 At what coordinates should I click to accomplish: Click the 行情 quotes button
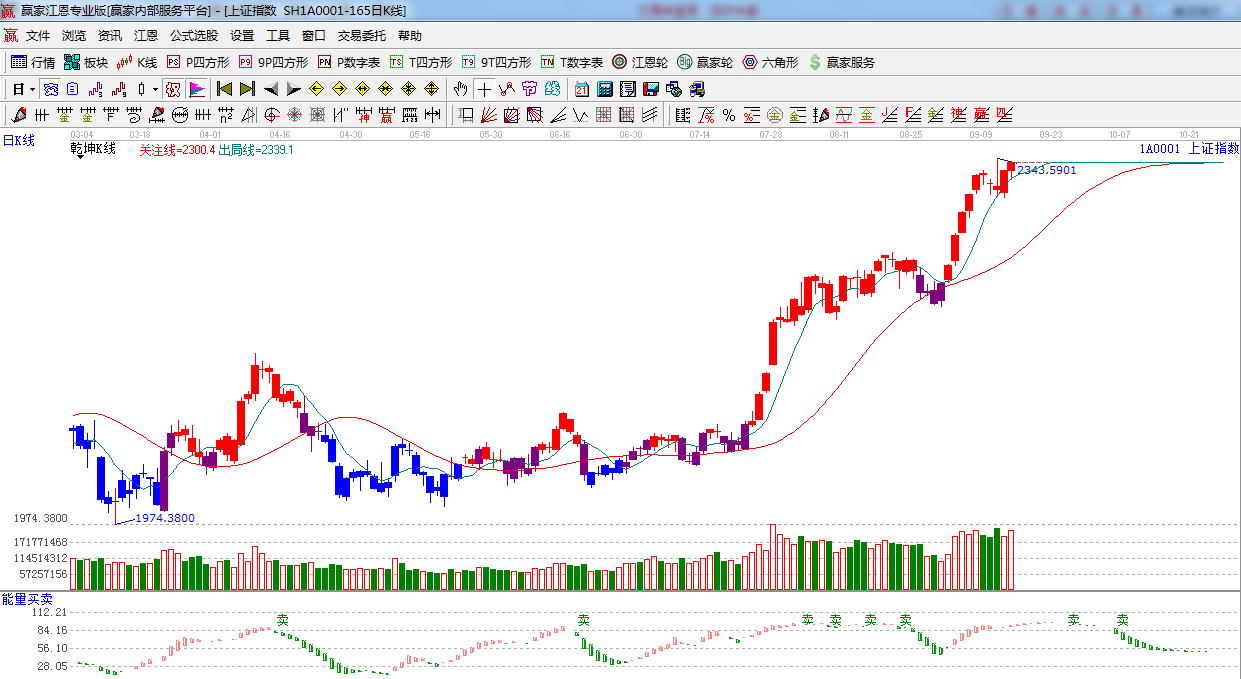[33, 62]
